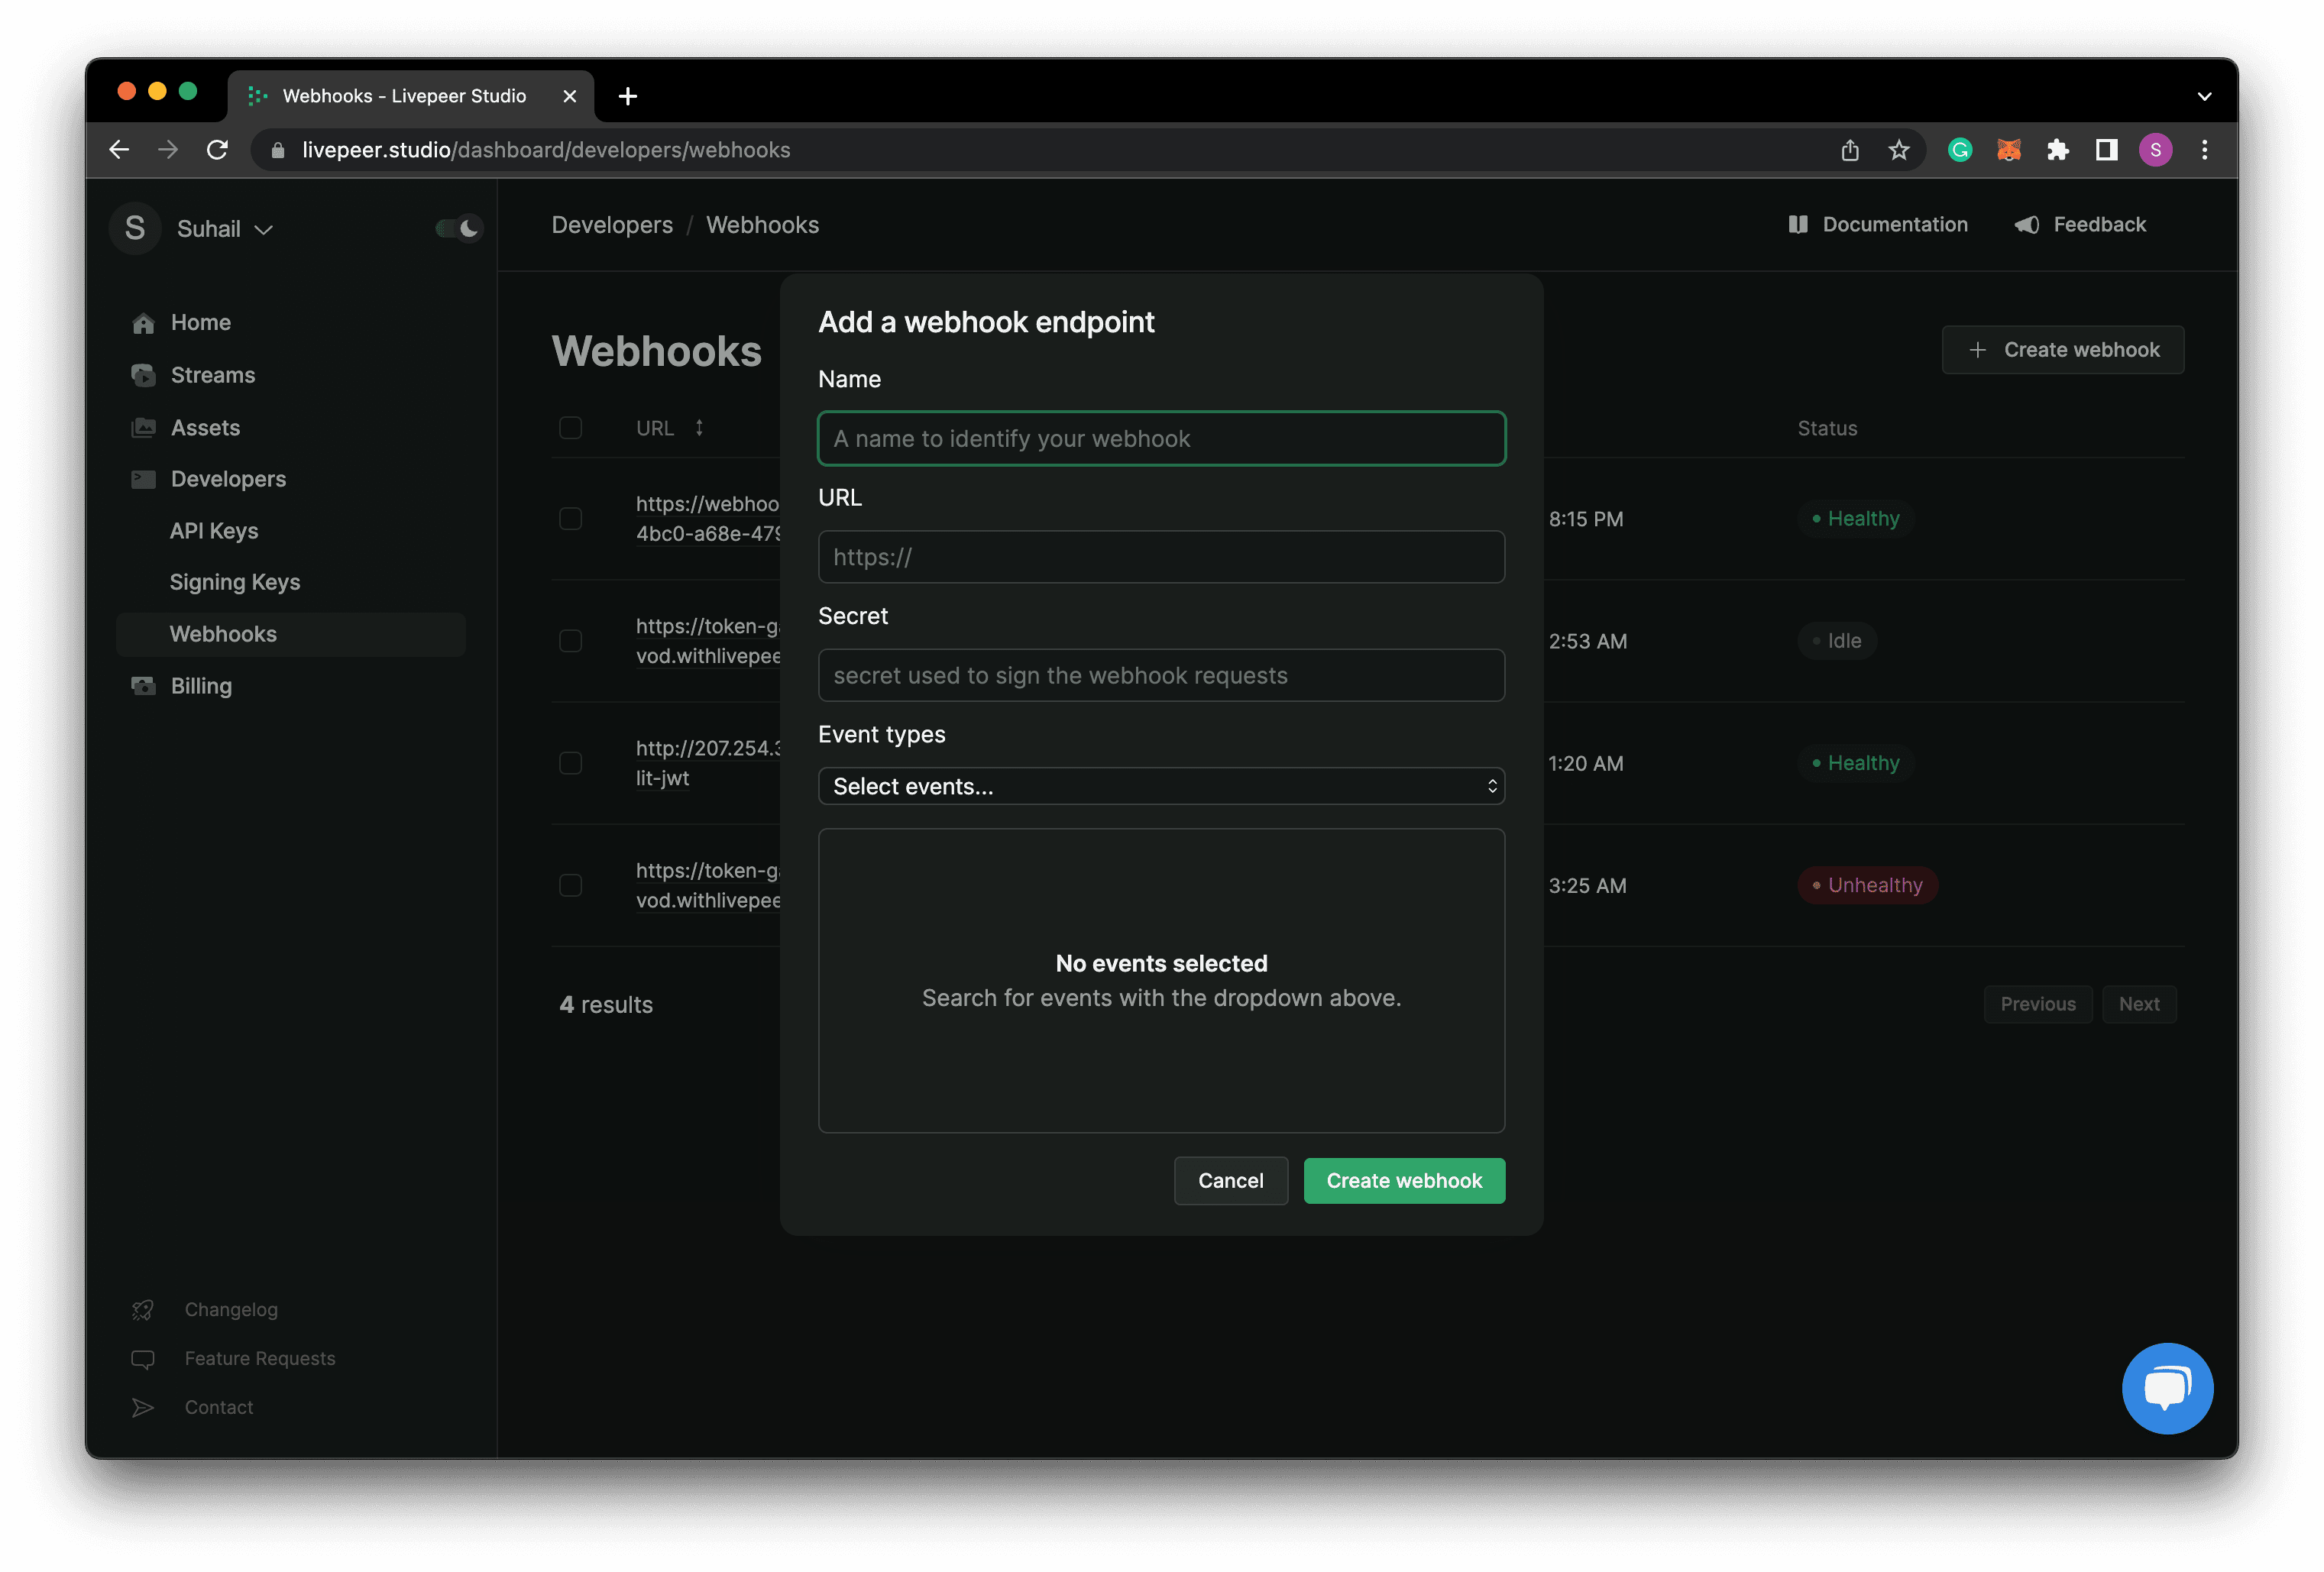
Task: Open API Keys under Developers
Action: pyautogui.click(x=214, y=530)
